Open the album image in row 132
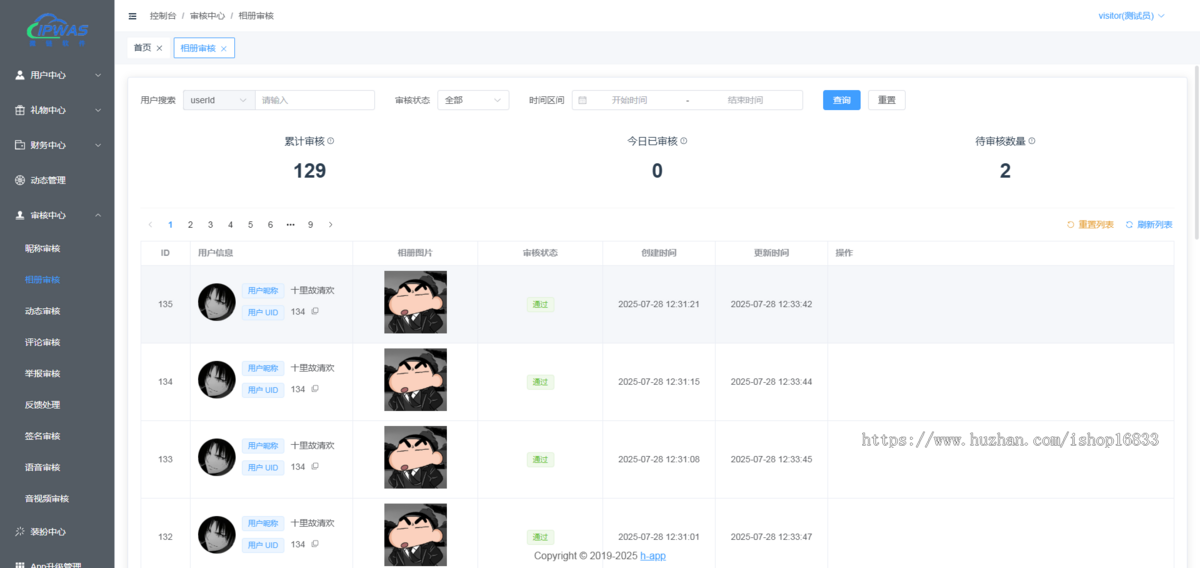This screenshot has height=568, width=1200. pos(415,535)
